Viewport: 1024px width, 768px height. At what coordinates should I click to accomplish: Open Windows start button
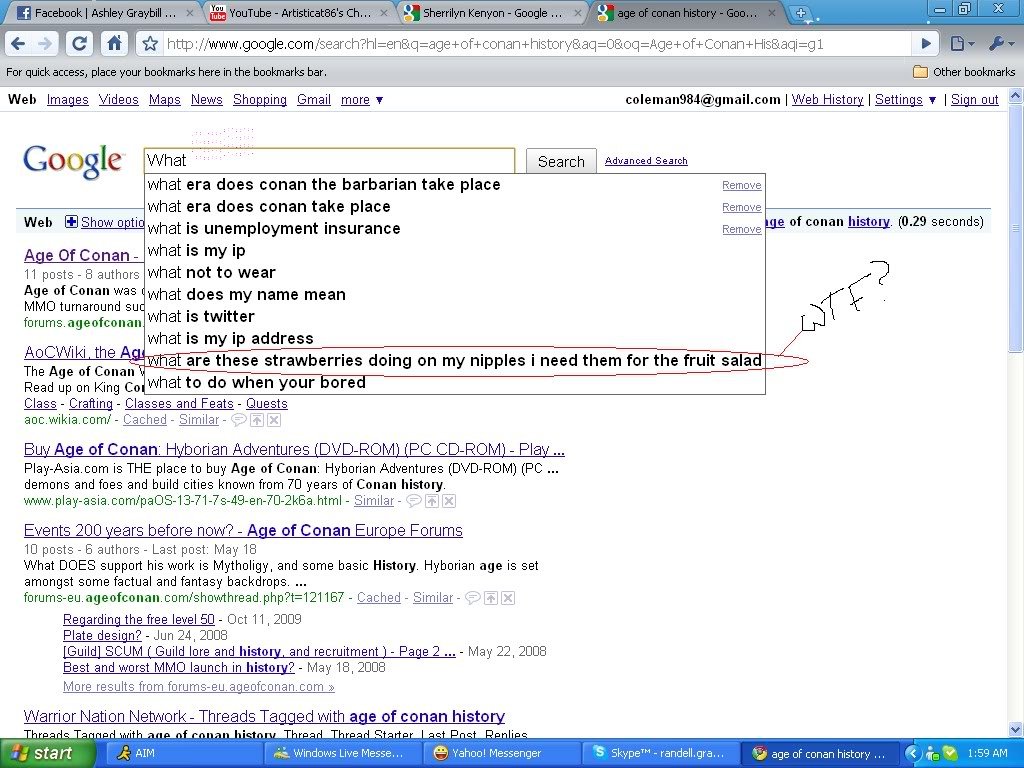click(x=47, y=754)
